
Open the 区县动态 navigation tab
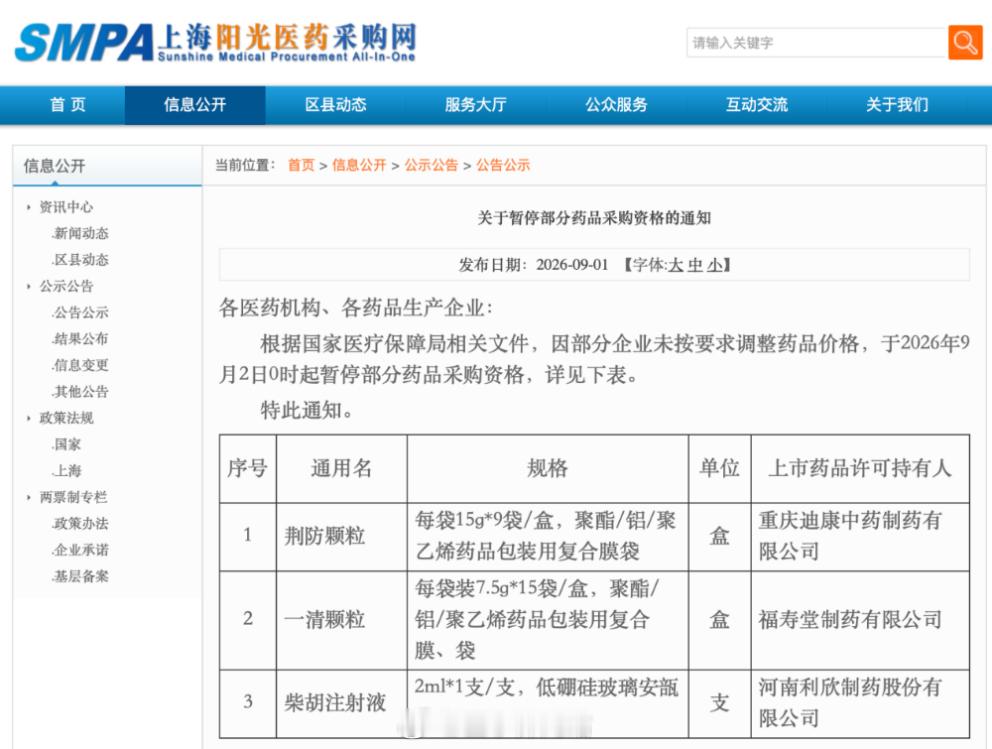coord(335,104)
